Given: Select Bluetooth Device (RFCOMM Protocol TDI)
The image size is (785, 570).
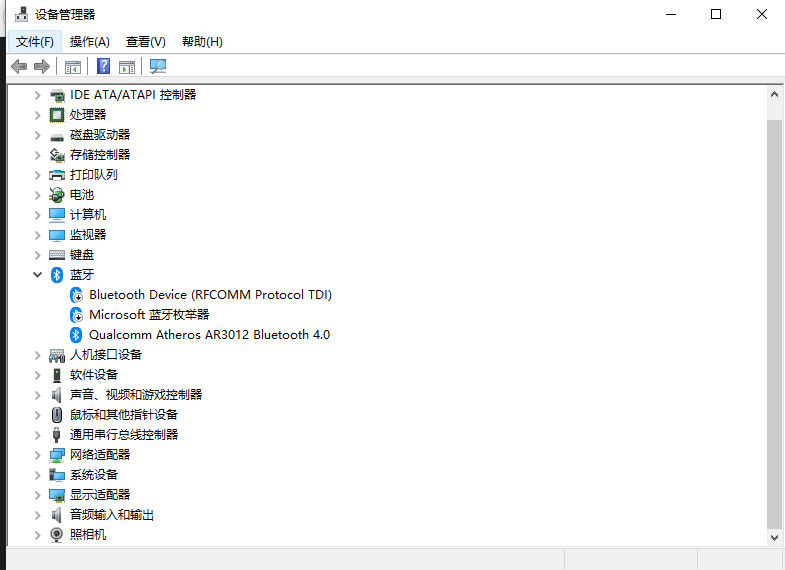Looking at the screenshot, I should 210,295.
